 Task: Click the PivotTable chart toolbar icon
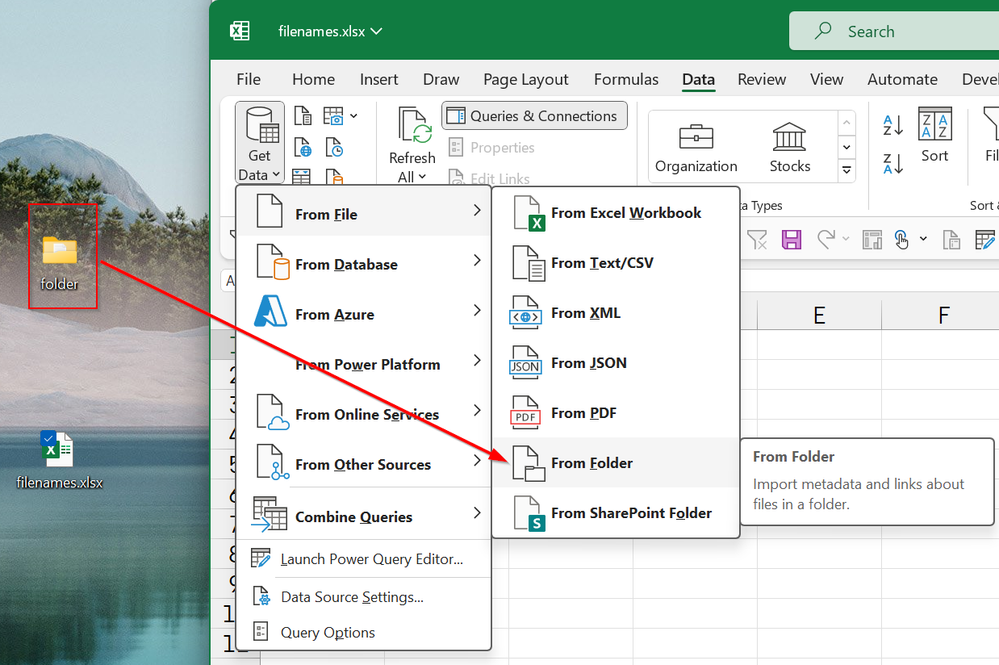click(x=872, y=240)
